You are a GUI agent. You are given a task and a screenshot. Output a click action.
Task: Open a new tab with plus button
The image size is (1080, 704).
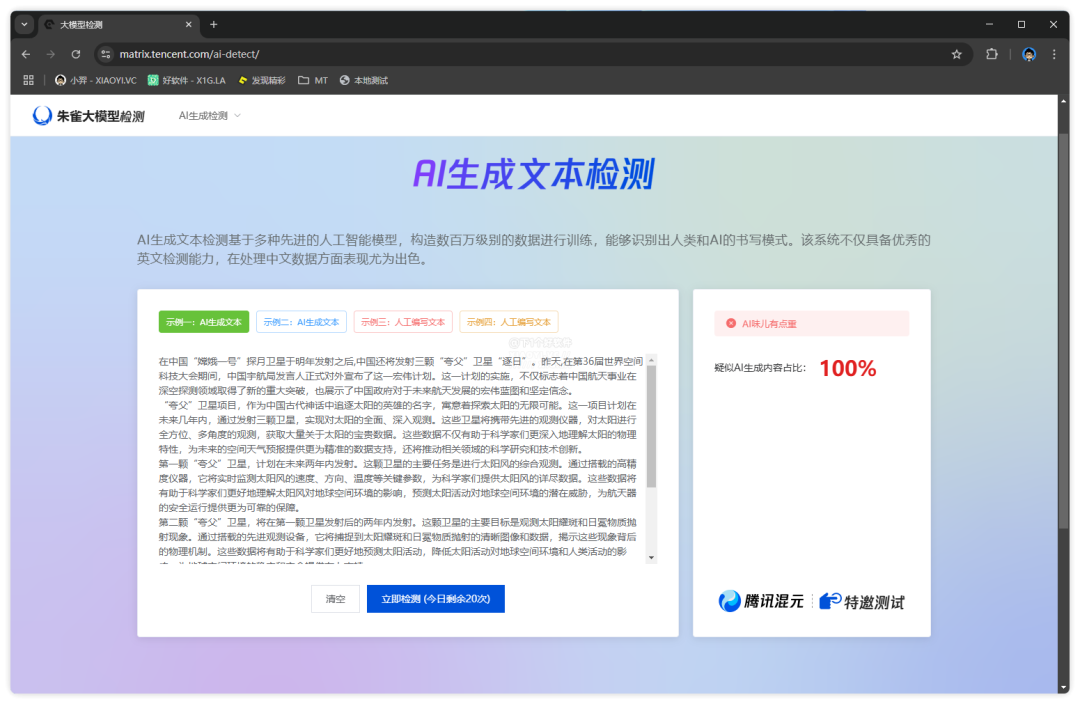tap(213, 24)
